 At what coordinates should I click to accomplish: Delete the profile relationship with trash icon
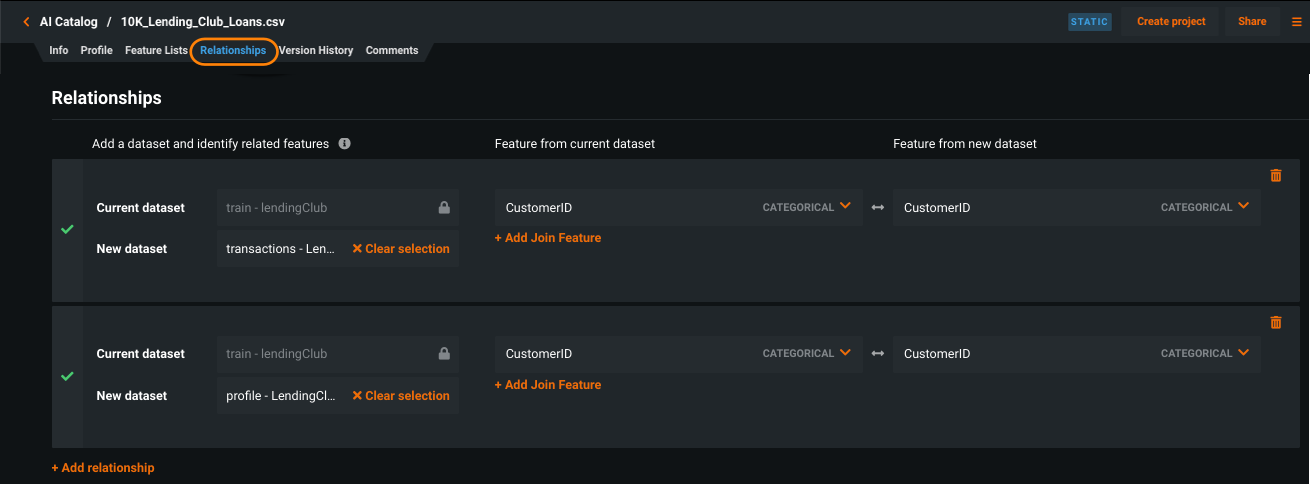(1275, 322)
